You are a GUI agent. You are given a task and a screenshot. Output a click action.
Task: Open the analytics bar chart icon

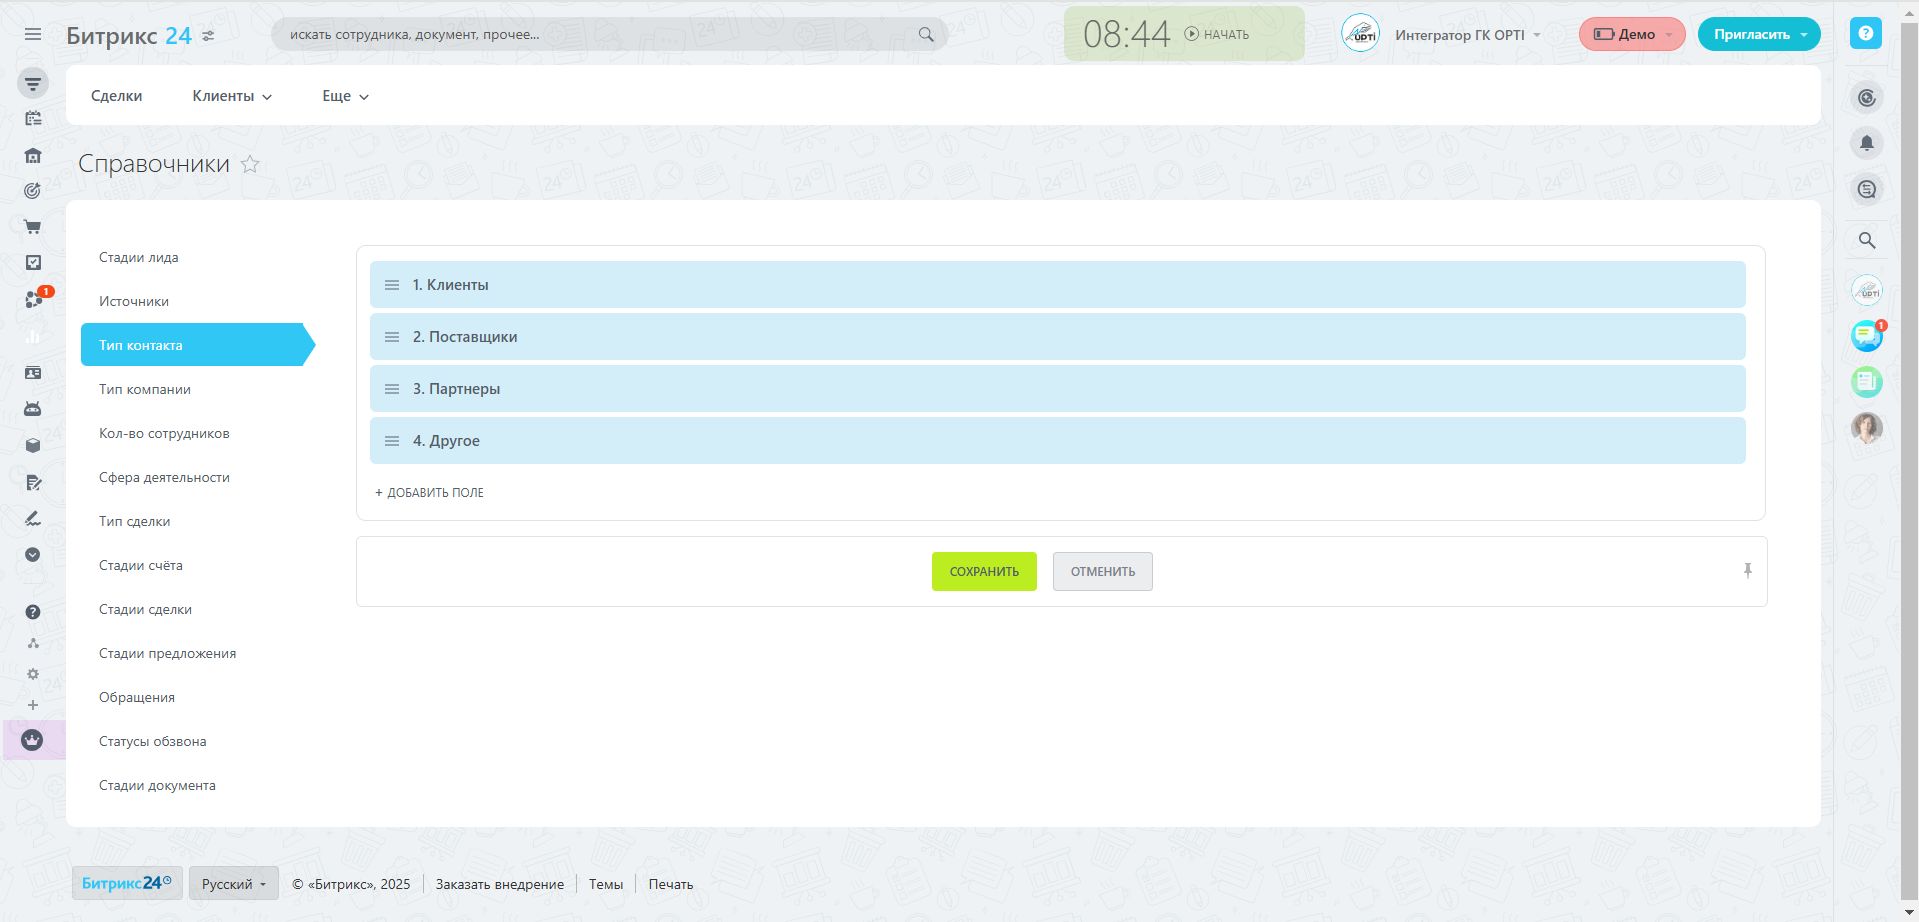click(x=33, y=337)
